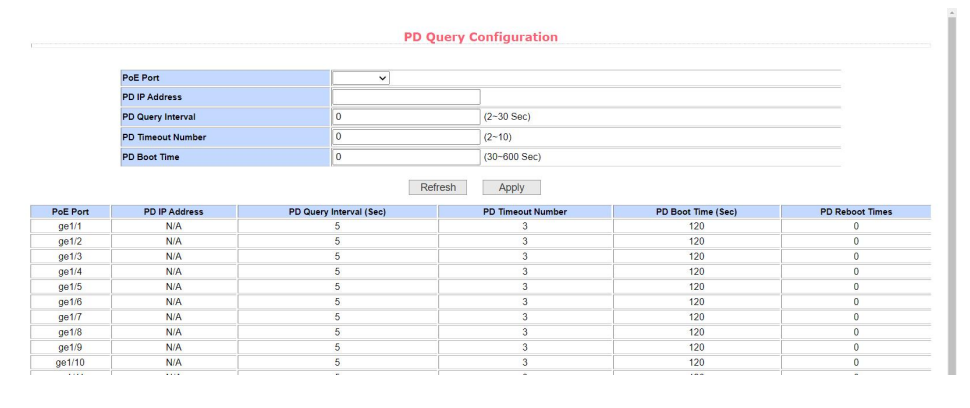Click boot time 120 in ge1/9 row
Screen dimensions: 970x408
tap(697, 347)
